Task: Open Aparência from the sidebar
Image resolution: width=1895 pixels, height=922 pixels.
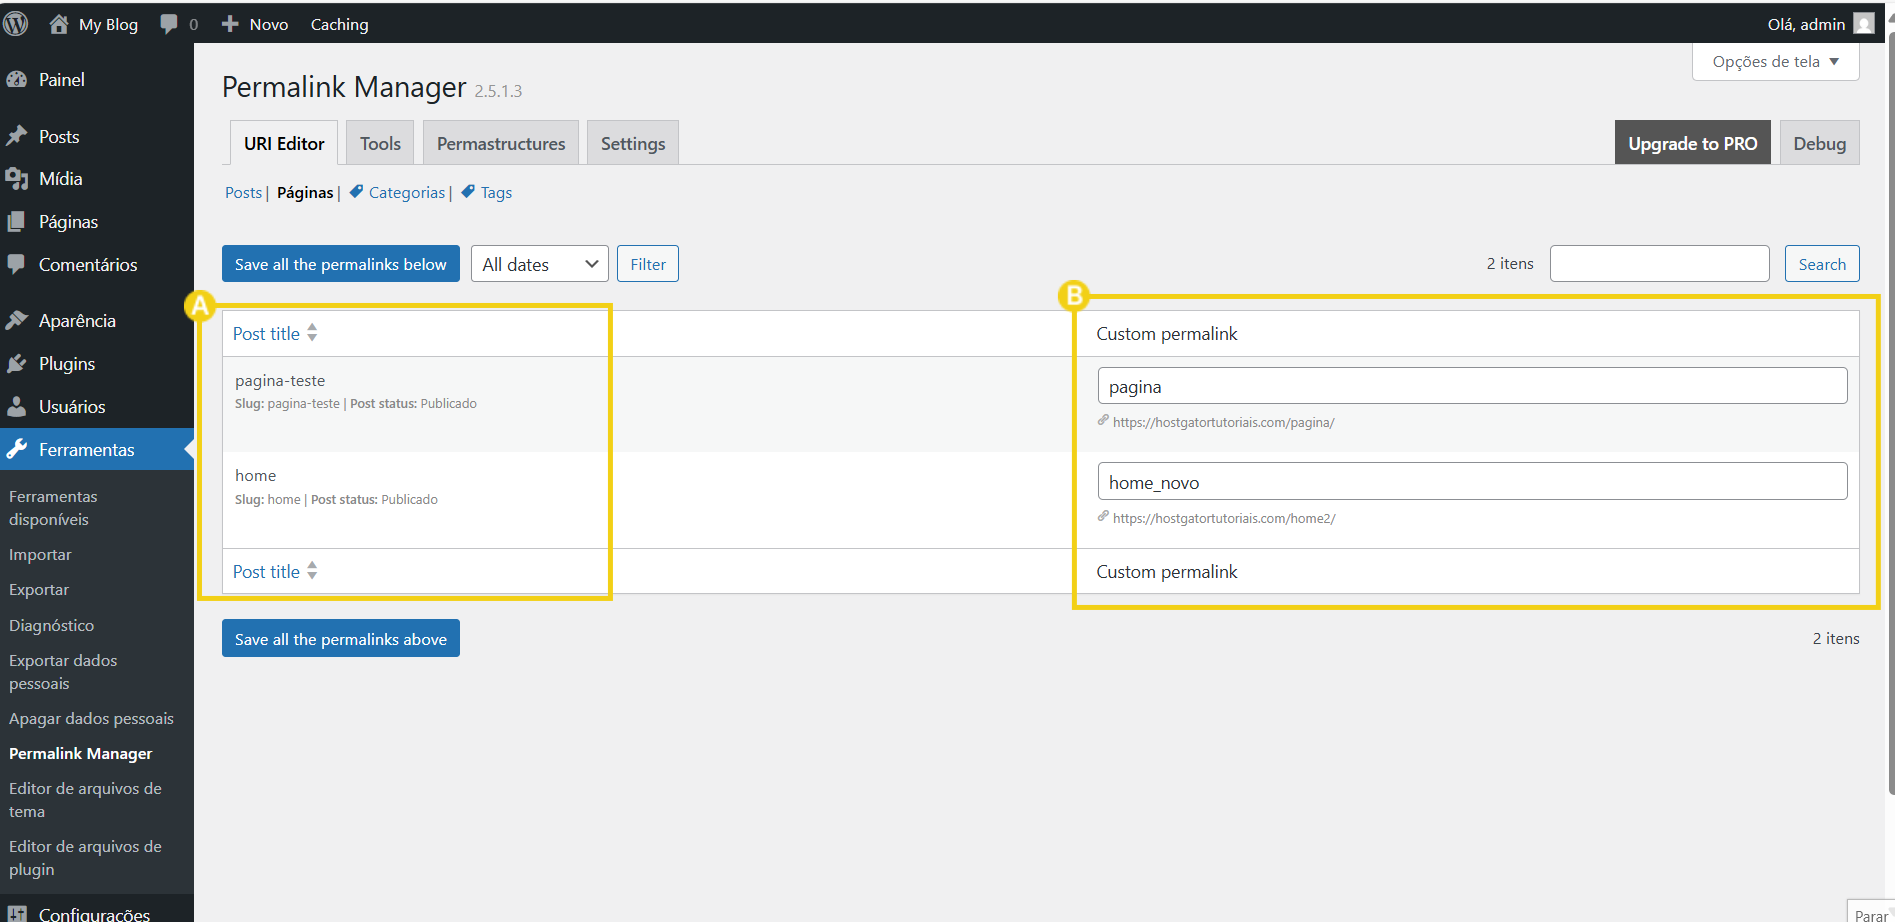Action: pyautogui.click(x=76, y=321)
